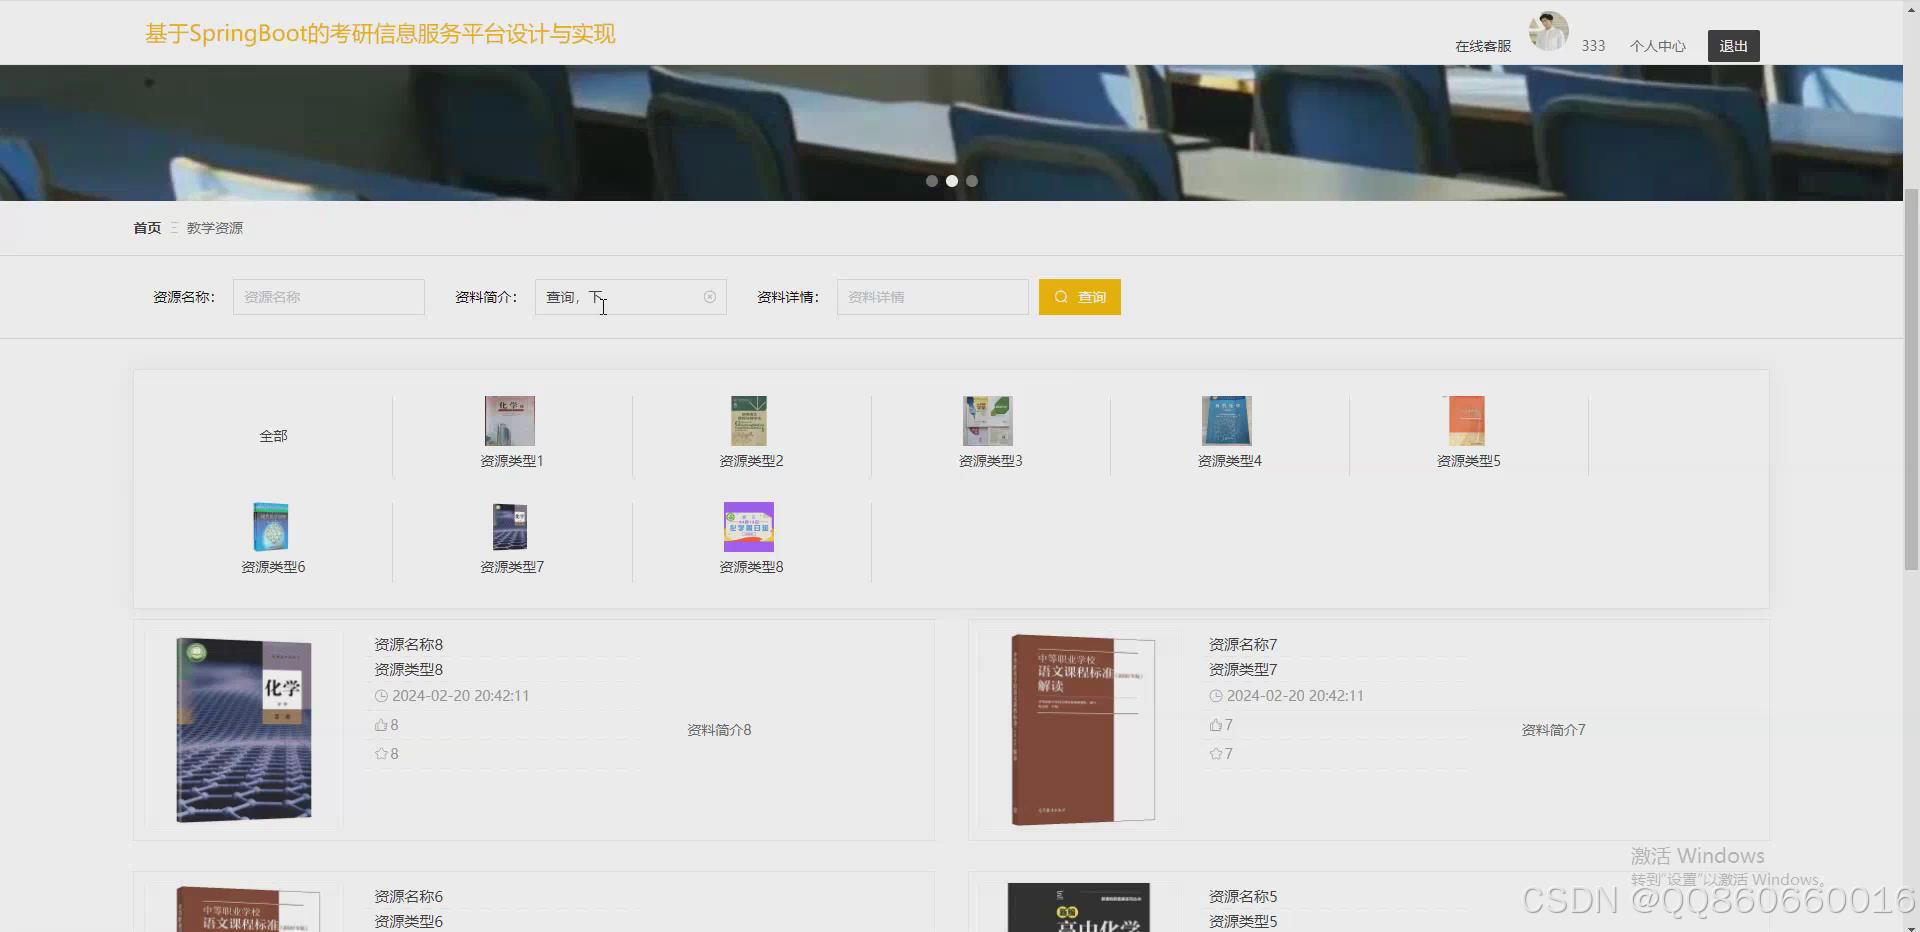Focus the 资料详情 search input
The height and width of the screenshot is (932, 1920).
point(933,297)
